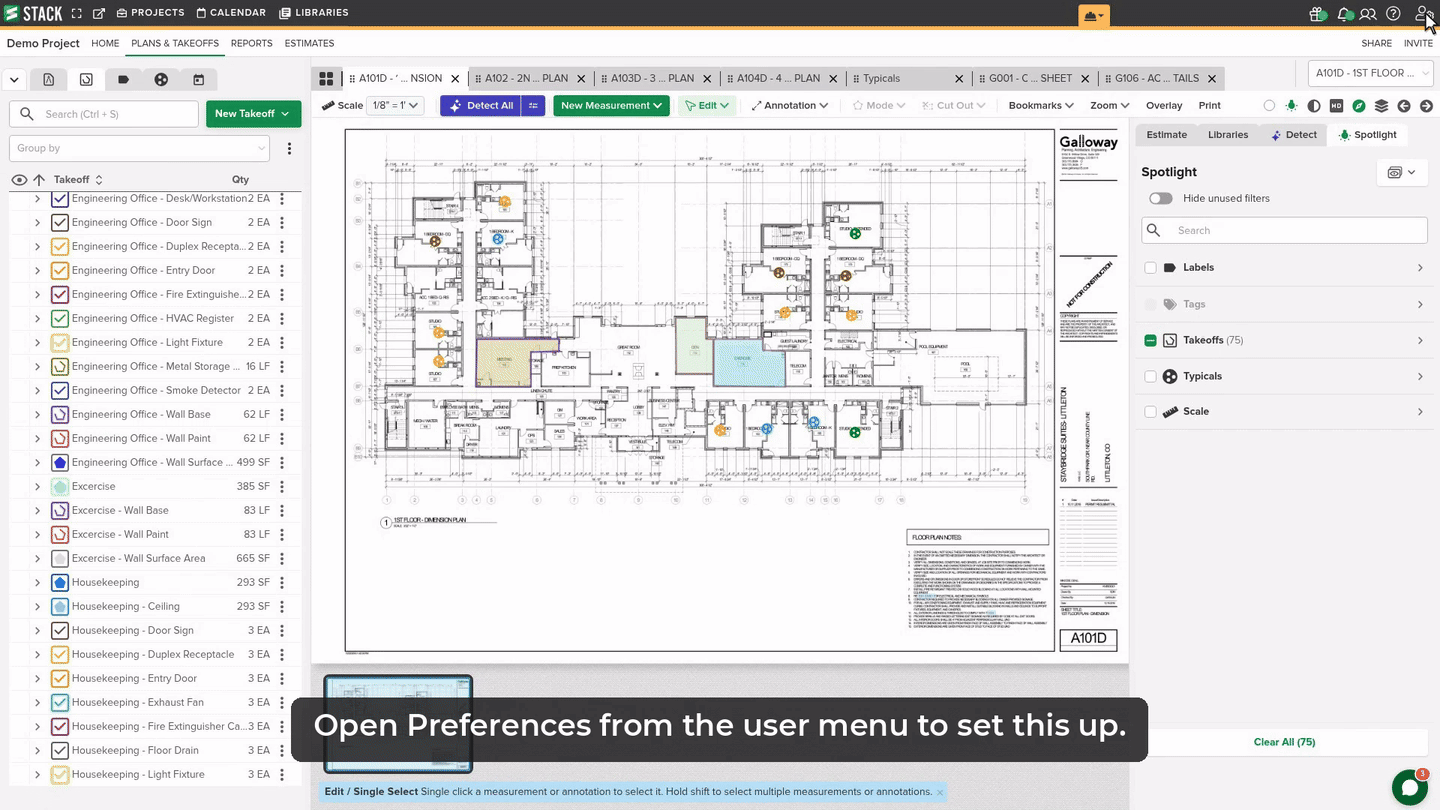Toggle the HD plan quality icon
This screenshot has width=1440, height=810.
1336,106
